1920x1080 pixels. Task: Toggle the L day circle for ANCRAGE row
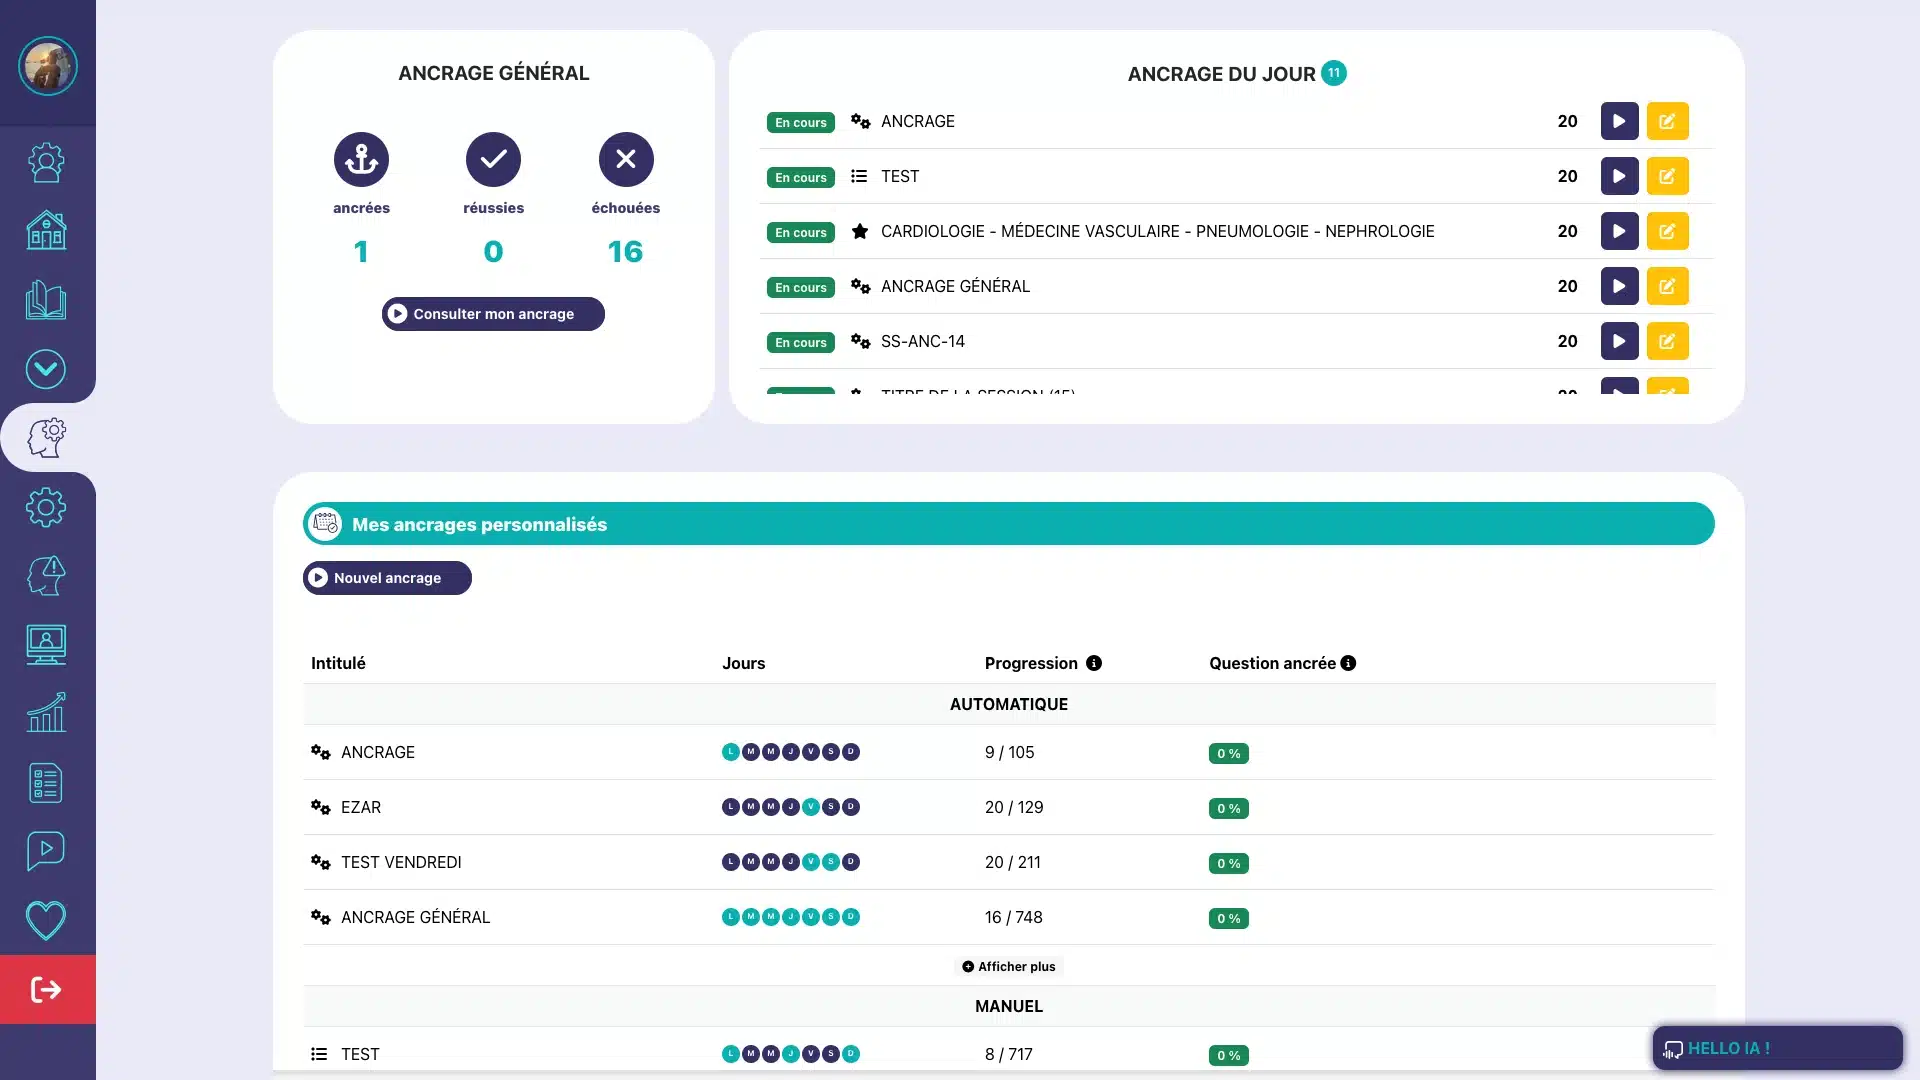[x=731, y=752]
